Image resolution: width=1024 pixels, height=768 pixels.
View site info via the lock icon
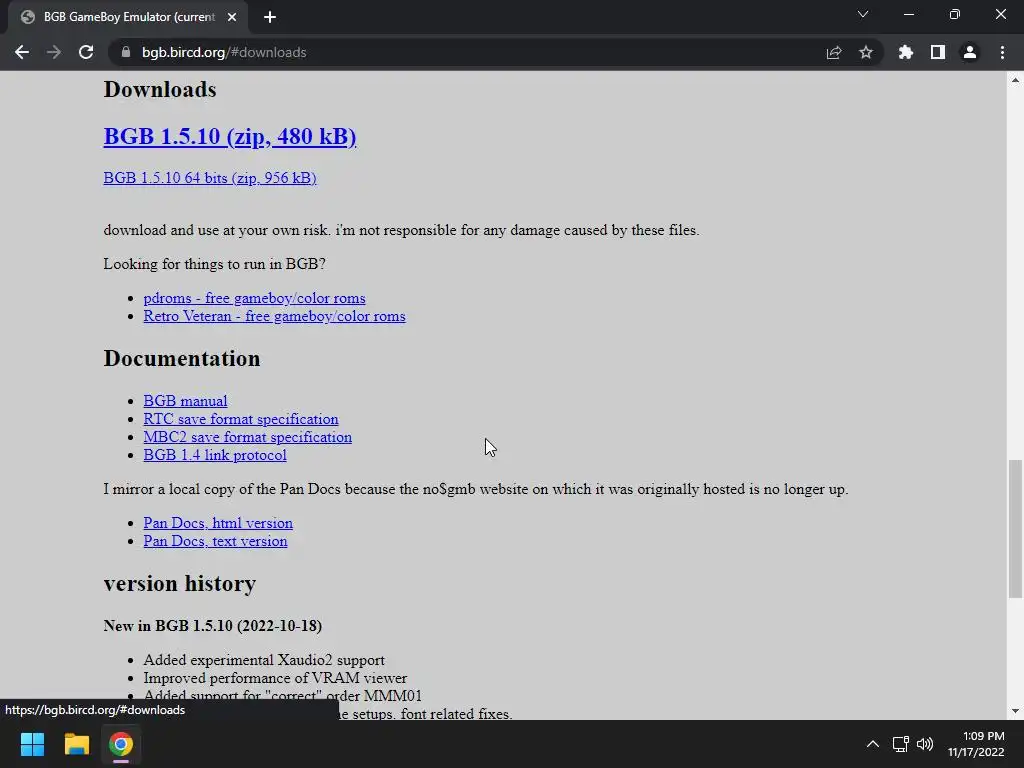126,52
